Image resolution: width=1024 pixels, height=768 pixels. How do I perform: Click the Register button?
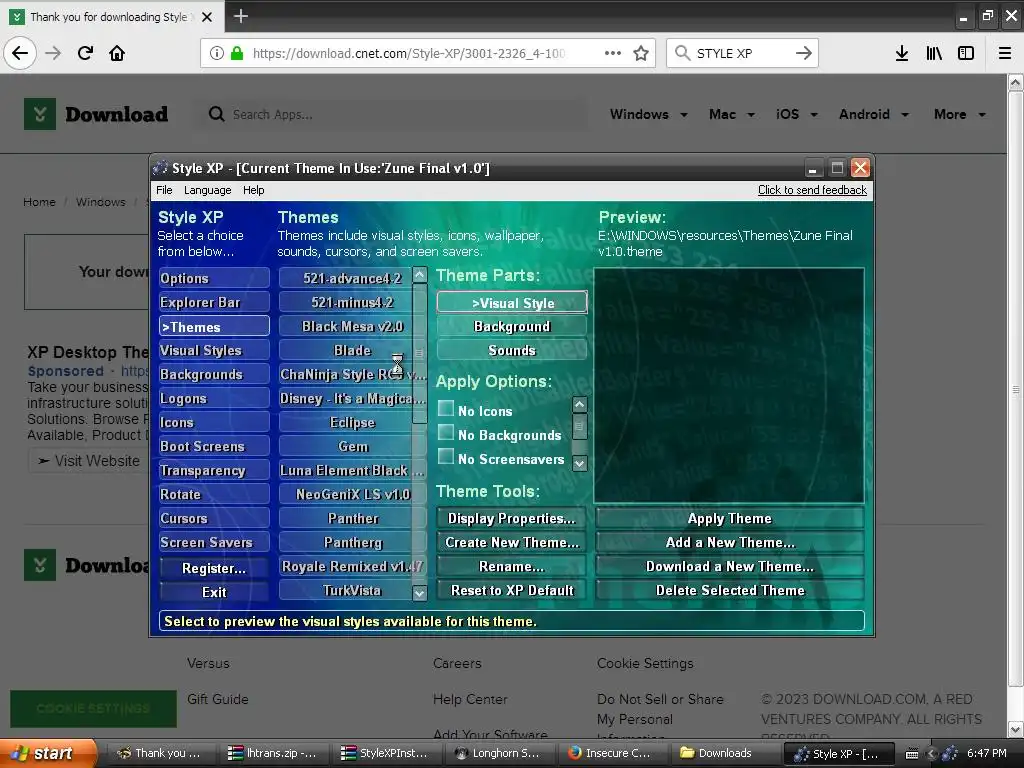click(x=214, y=568)
